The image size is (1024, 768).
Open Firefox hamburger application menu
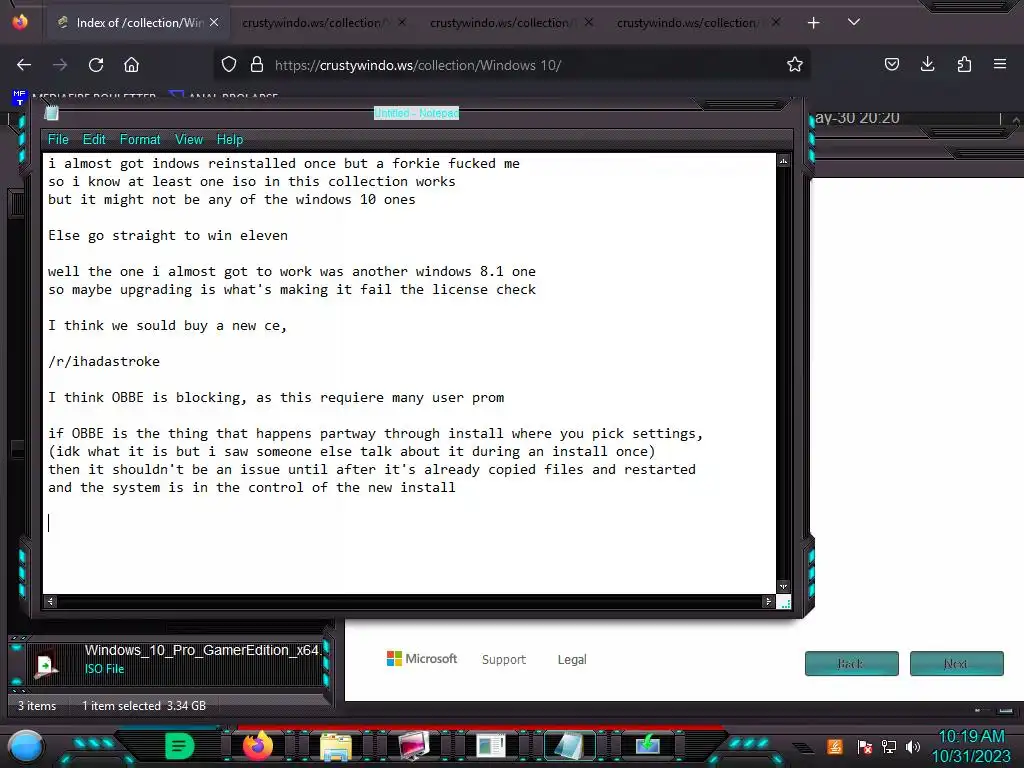coord(999,65)
